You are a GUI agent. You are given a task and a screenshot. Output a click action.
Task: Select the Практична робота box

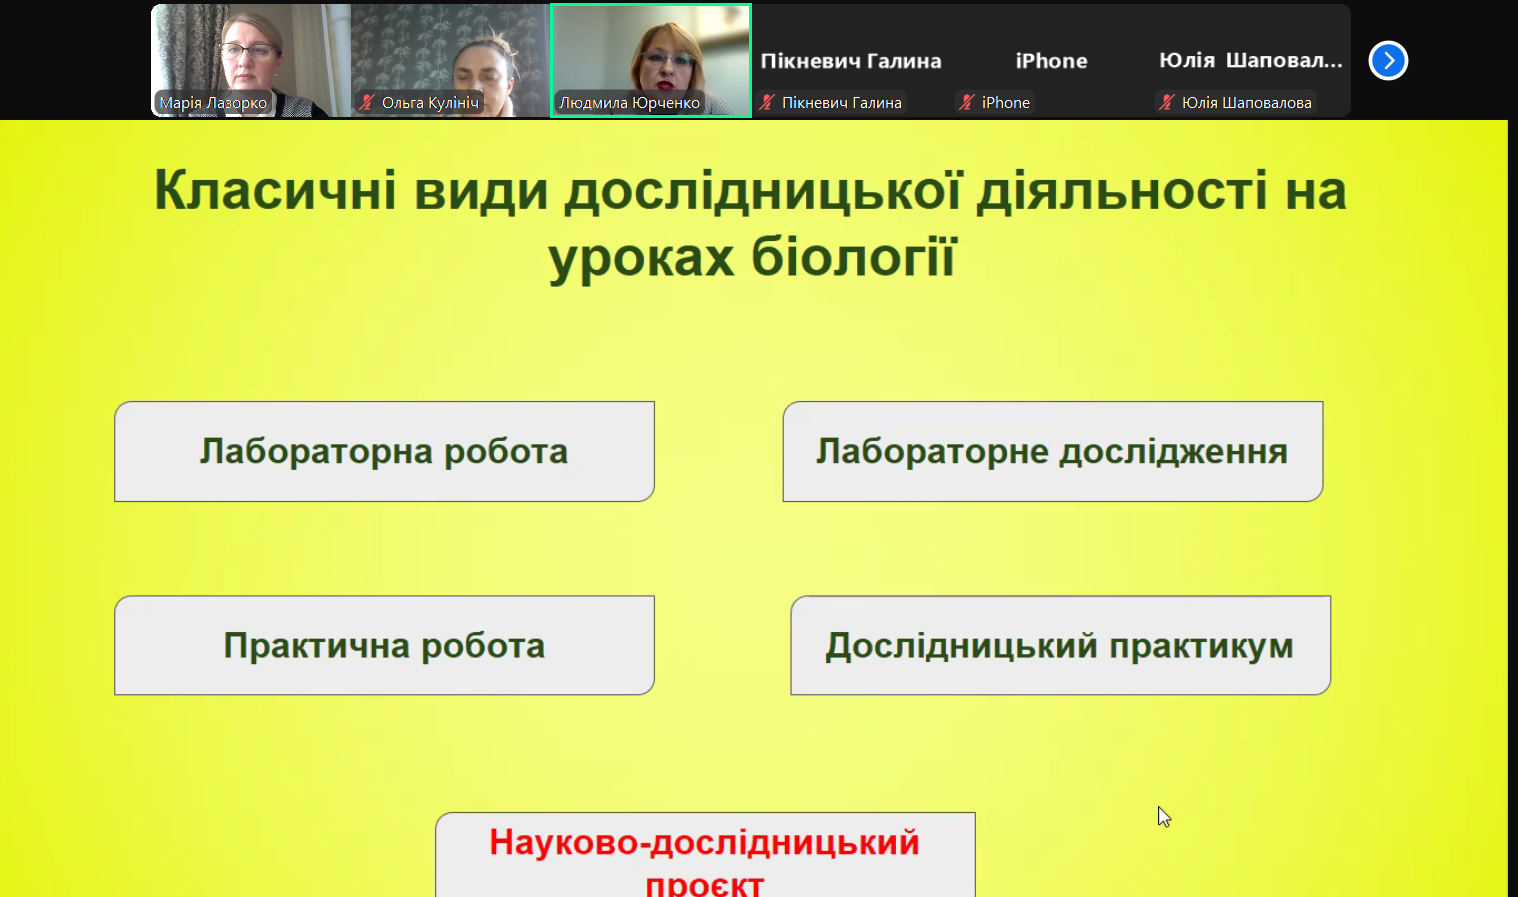point(384,646)
